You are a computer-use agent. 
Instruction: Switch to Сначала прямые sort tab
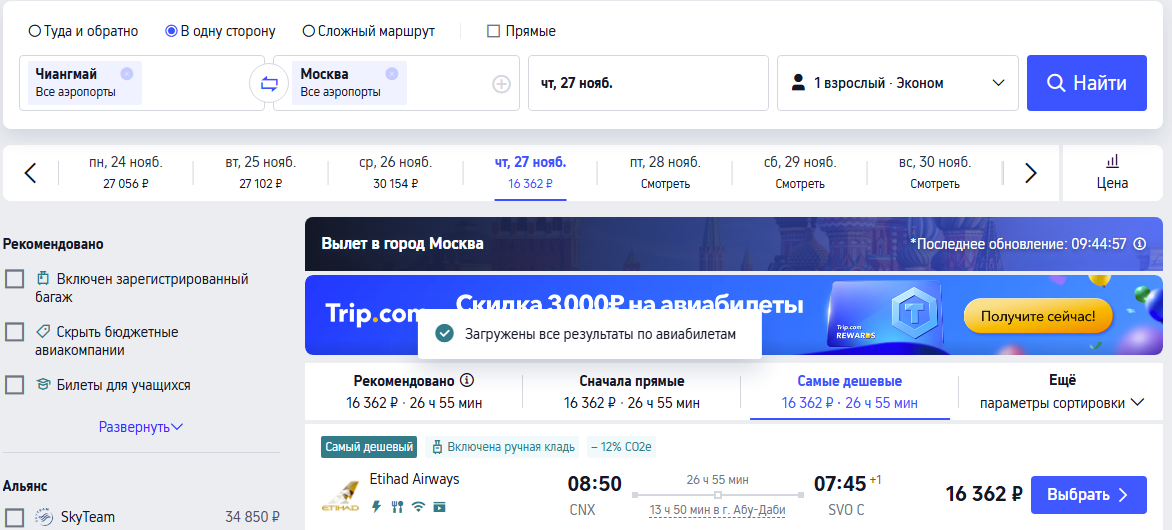(631, 392)
